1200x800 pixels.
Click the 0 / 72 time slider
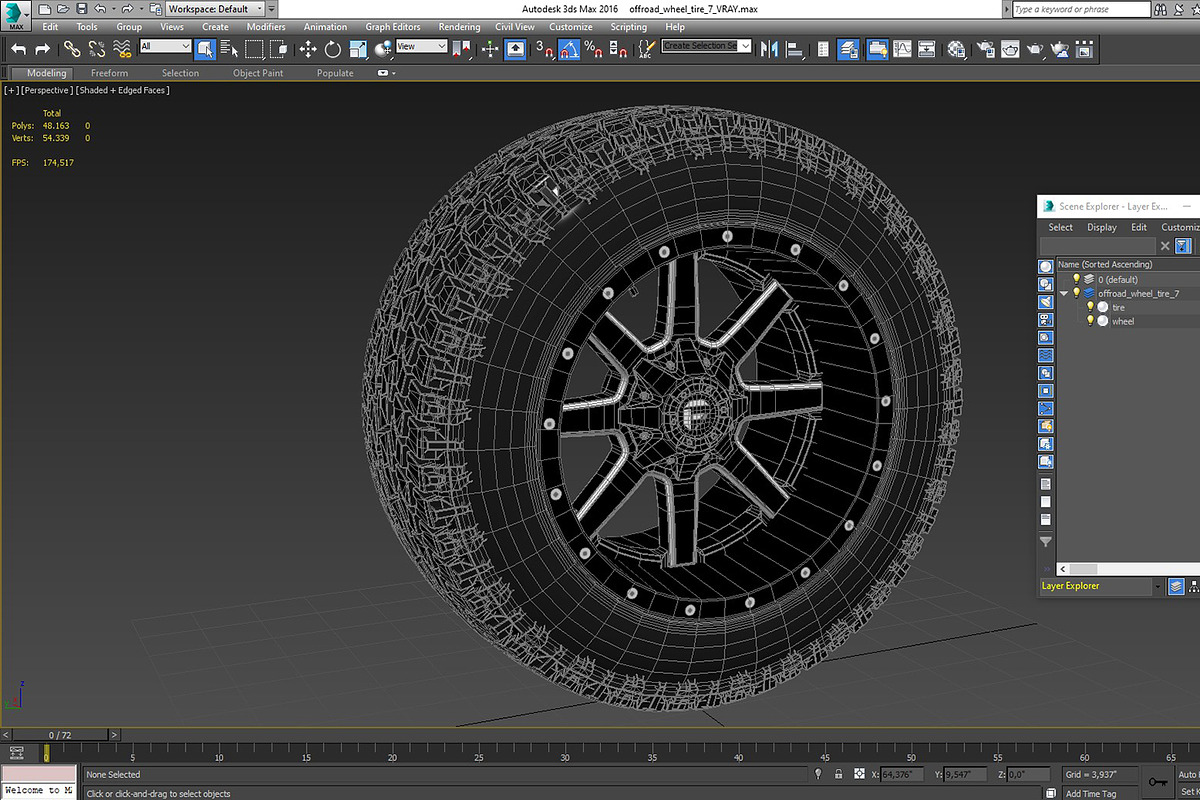(61, 735)
